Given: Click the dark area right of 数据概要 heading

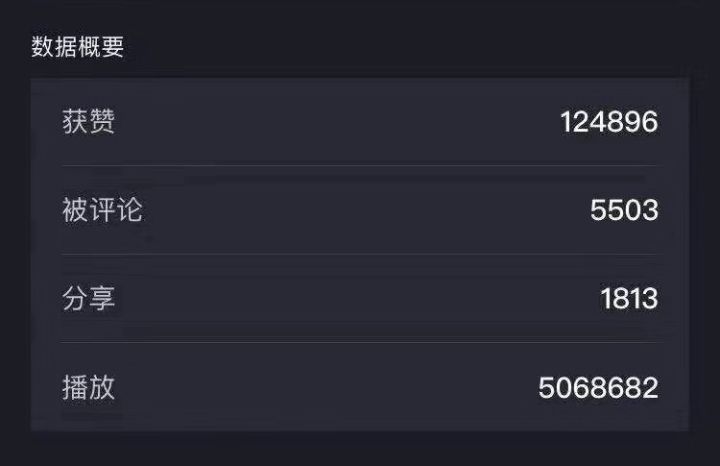Looking at the screenshot, I should point(400,47).
